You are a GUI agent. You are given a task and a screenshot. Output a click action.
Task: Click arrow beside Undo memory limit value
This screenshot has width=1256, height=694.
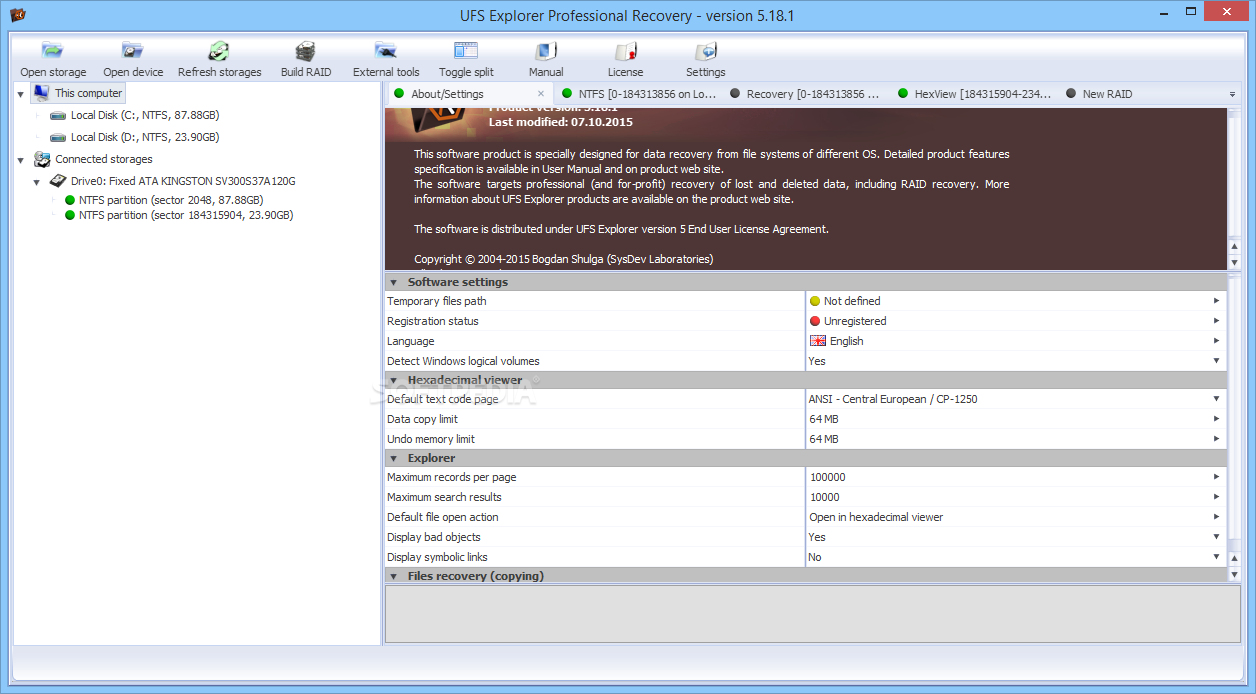coord(1217,439)
